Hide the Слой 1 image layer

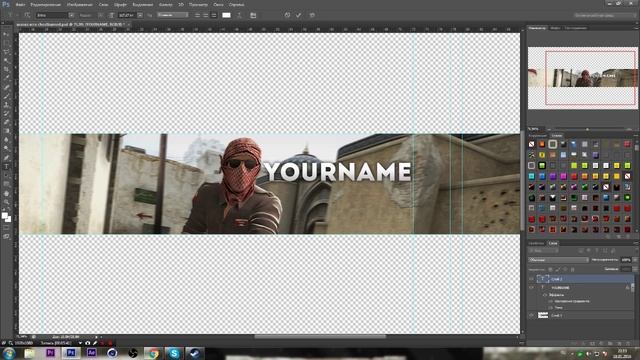point(531,315)
